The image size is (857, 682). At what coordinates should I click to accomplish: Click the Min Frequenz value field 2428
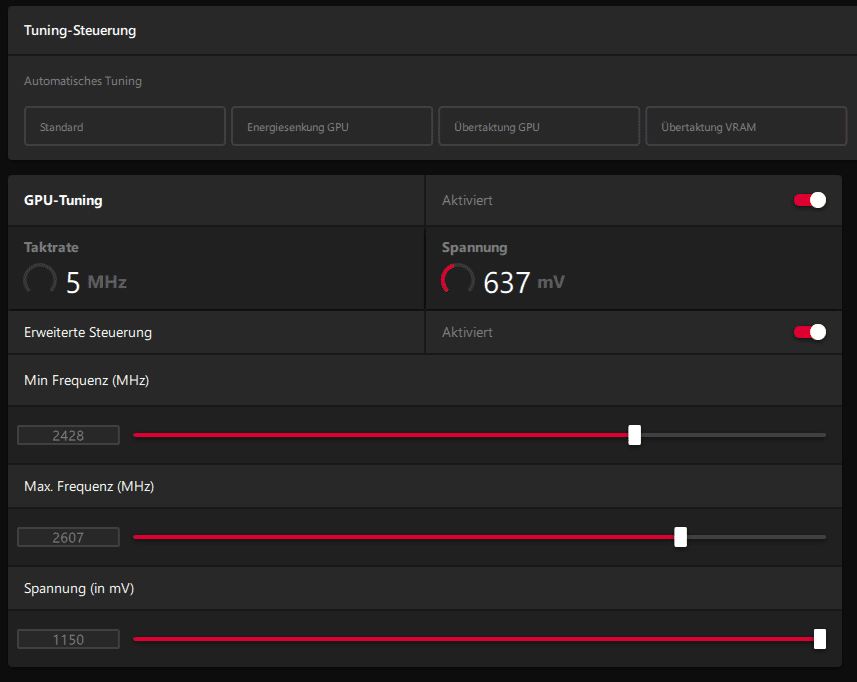pyautogui.click(x=68, y=435)
